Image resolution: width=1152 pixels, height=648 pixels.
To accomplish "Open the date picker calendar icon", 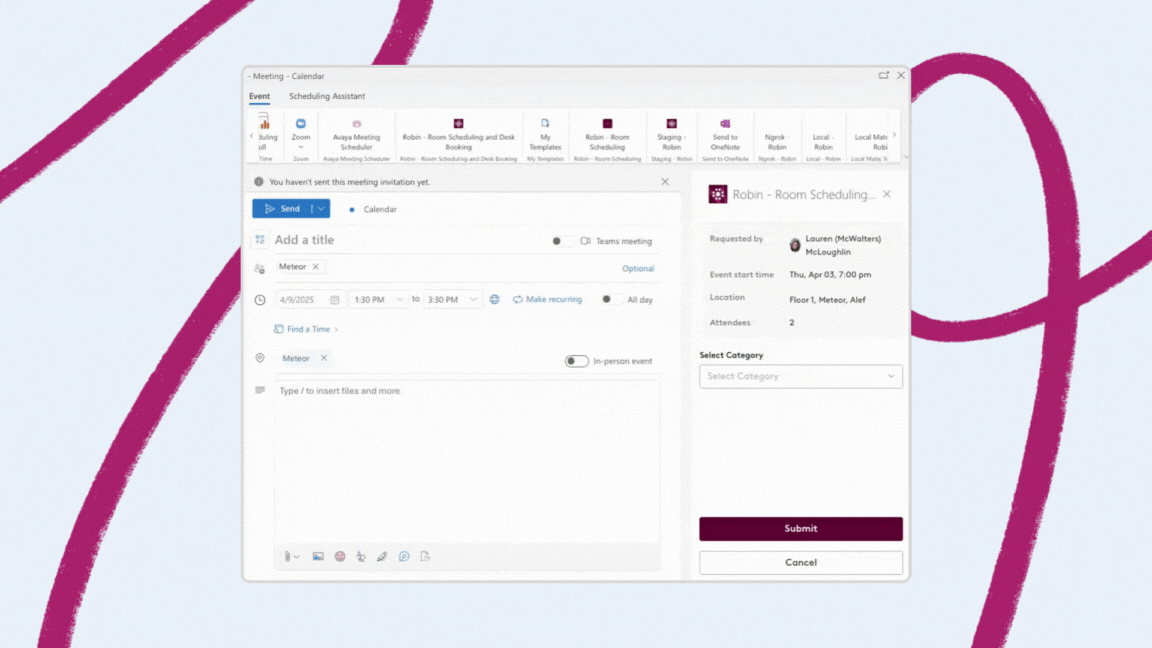I will (x=334, y=300).
